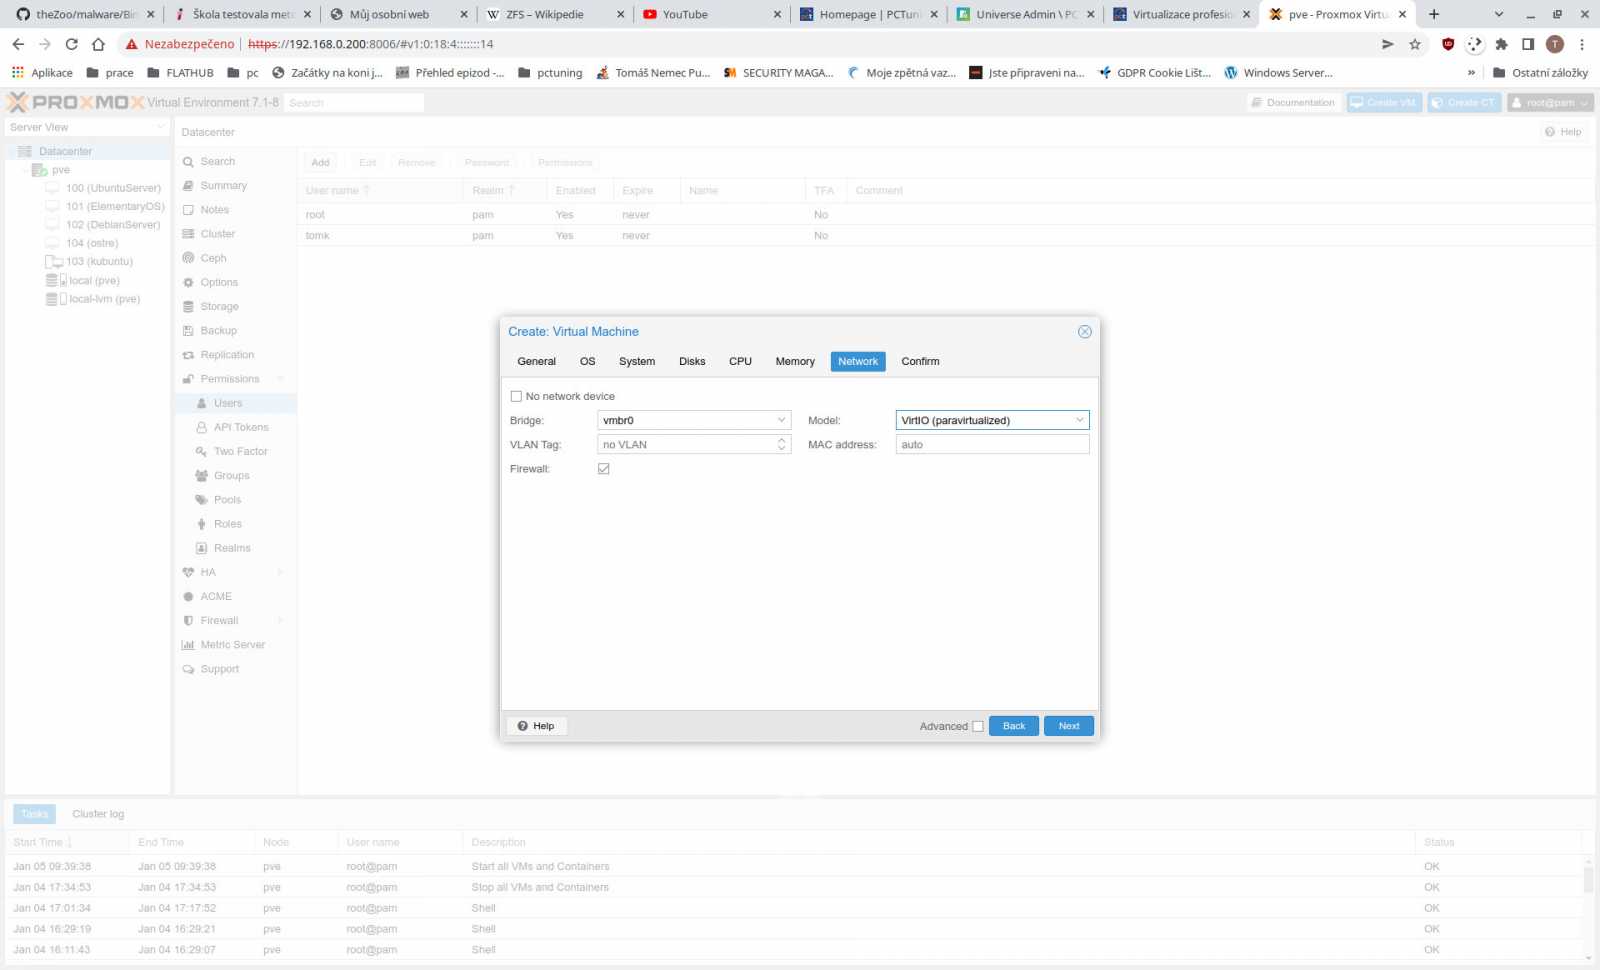Switch to the General tab
The image size is (1600, 970).
point(536,362)
